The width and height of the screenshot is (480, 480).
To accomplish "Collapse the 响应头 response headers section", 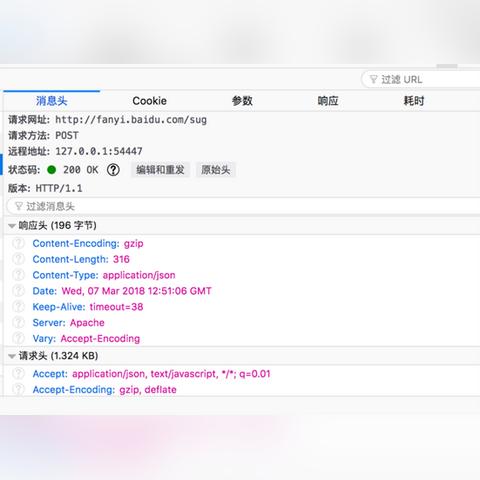I will click(x=12, y=226).
